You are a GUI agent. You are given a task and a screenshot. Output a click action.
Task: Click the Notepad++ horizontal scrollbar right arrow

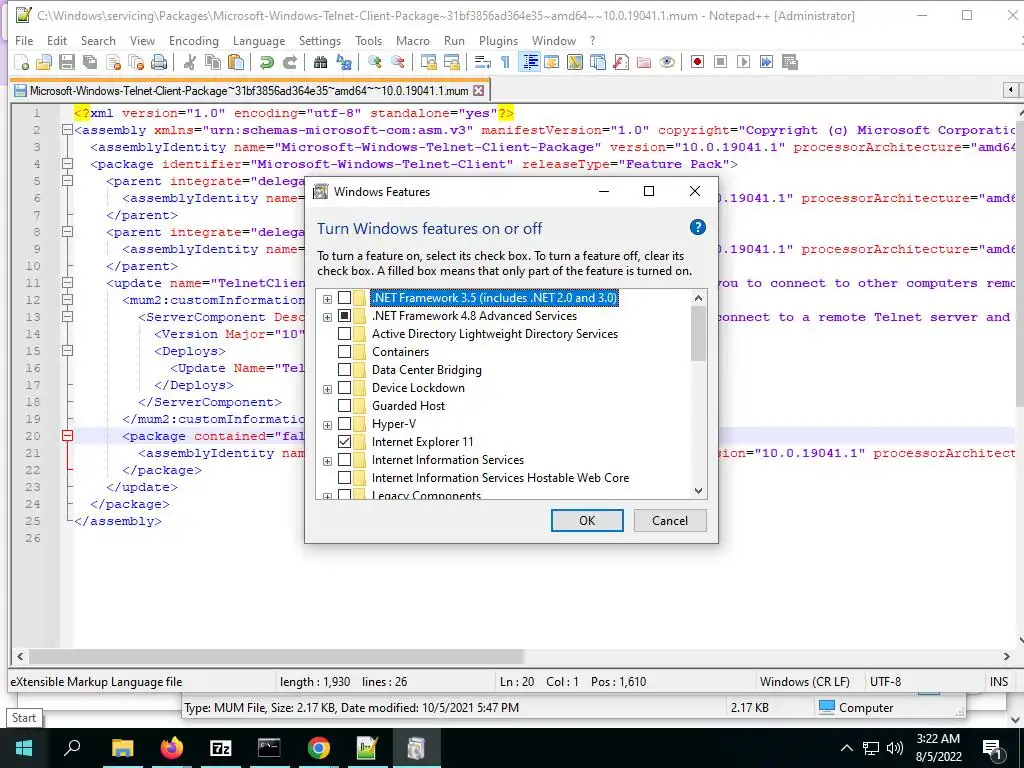[x=1006, y=656]
